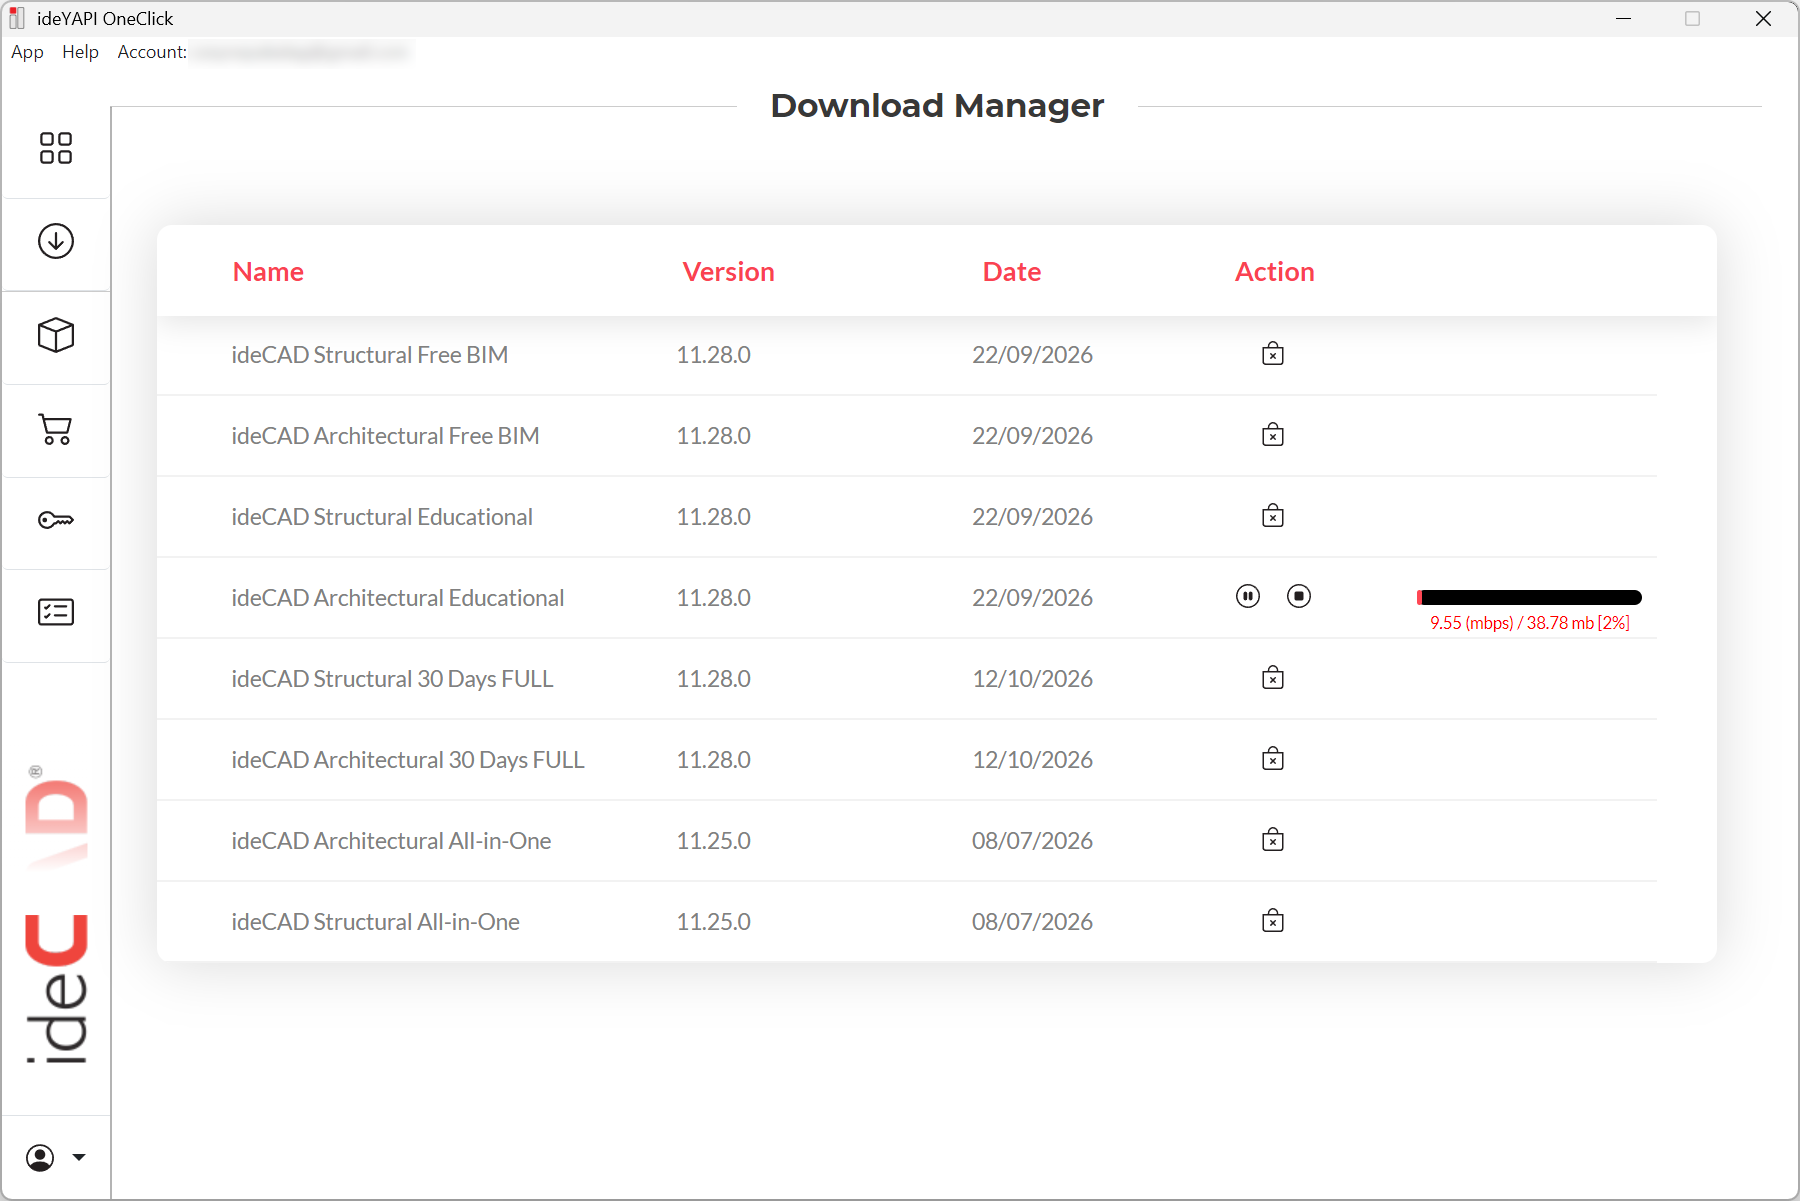Click date 08/07/2026 of Structural All-in-One
The width and height of the screenshot is (1800, 1201).
pos(1032,922)
